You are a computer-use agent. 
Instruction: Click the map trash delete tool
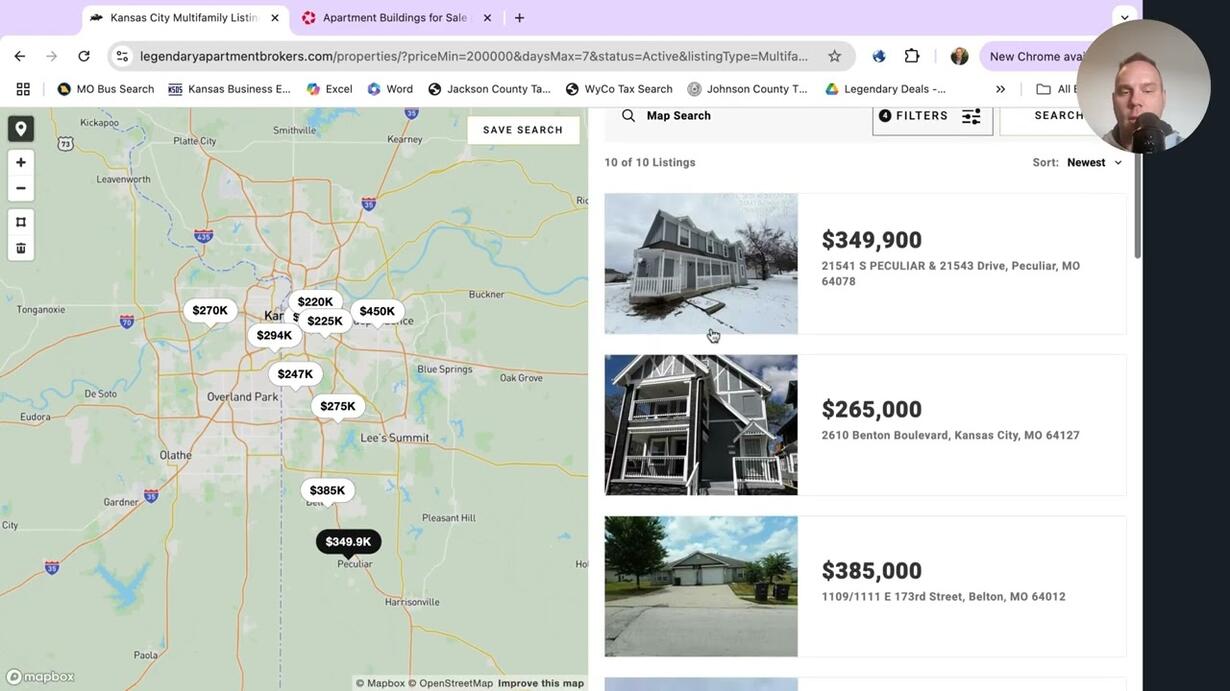pos(21,248)
